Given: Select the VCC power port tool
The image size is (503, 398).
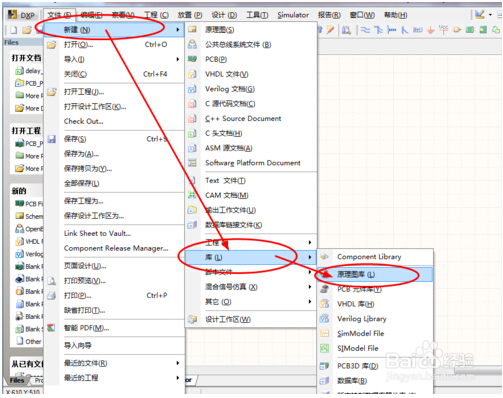Looking at the screenshot, I should pos(443,29).
